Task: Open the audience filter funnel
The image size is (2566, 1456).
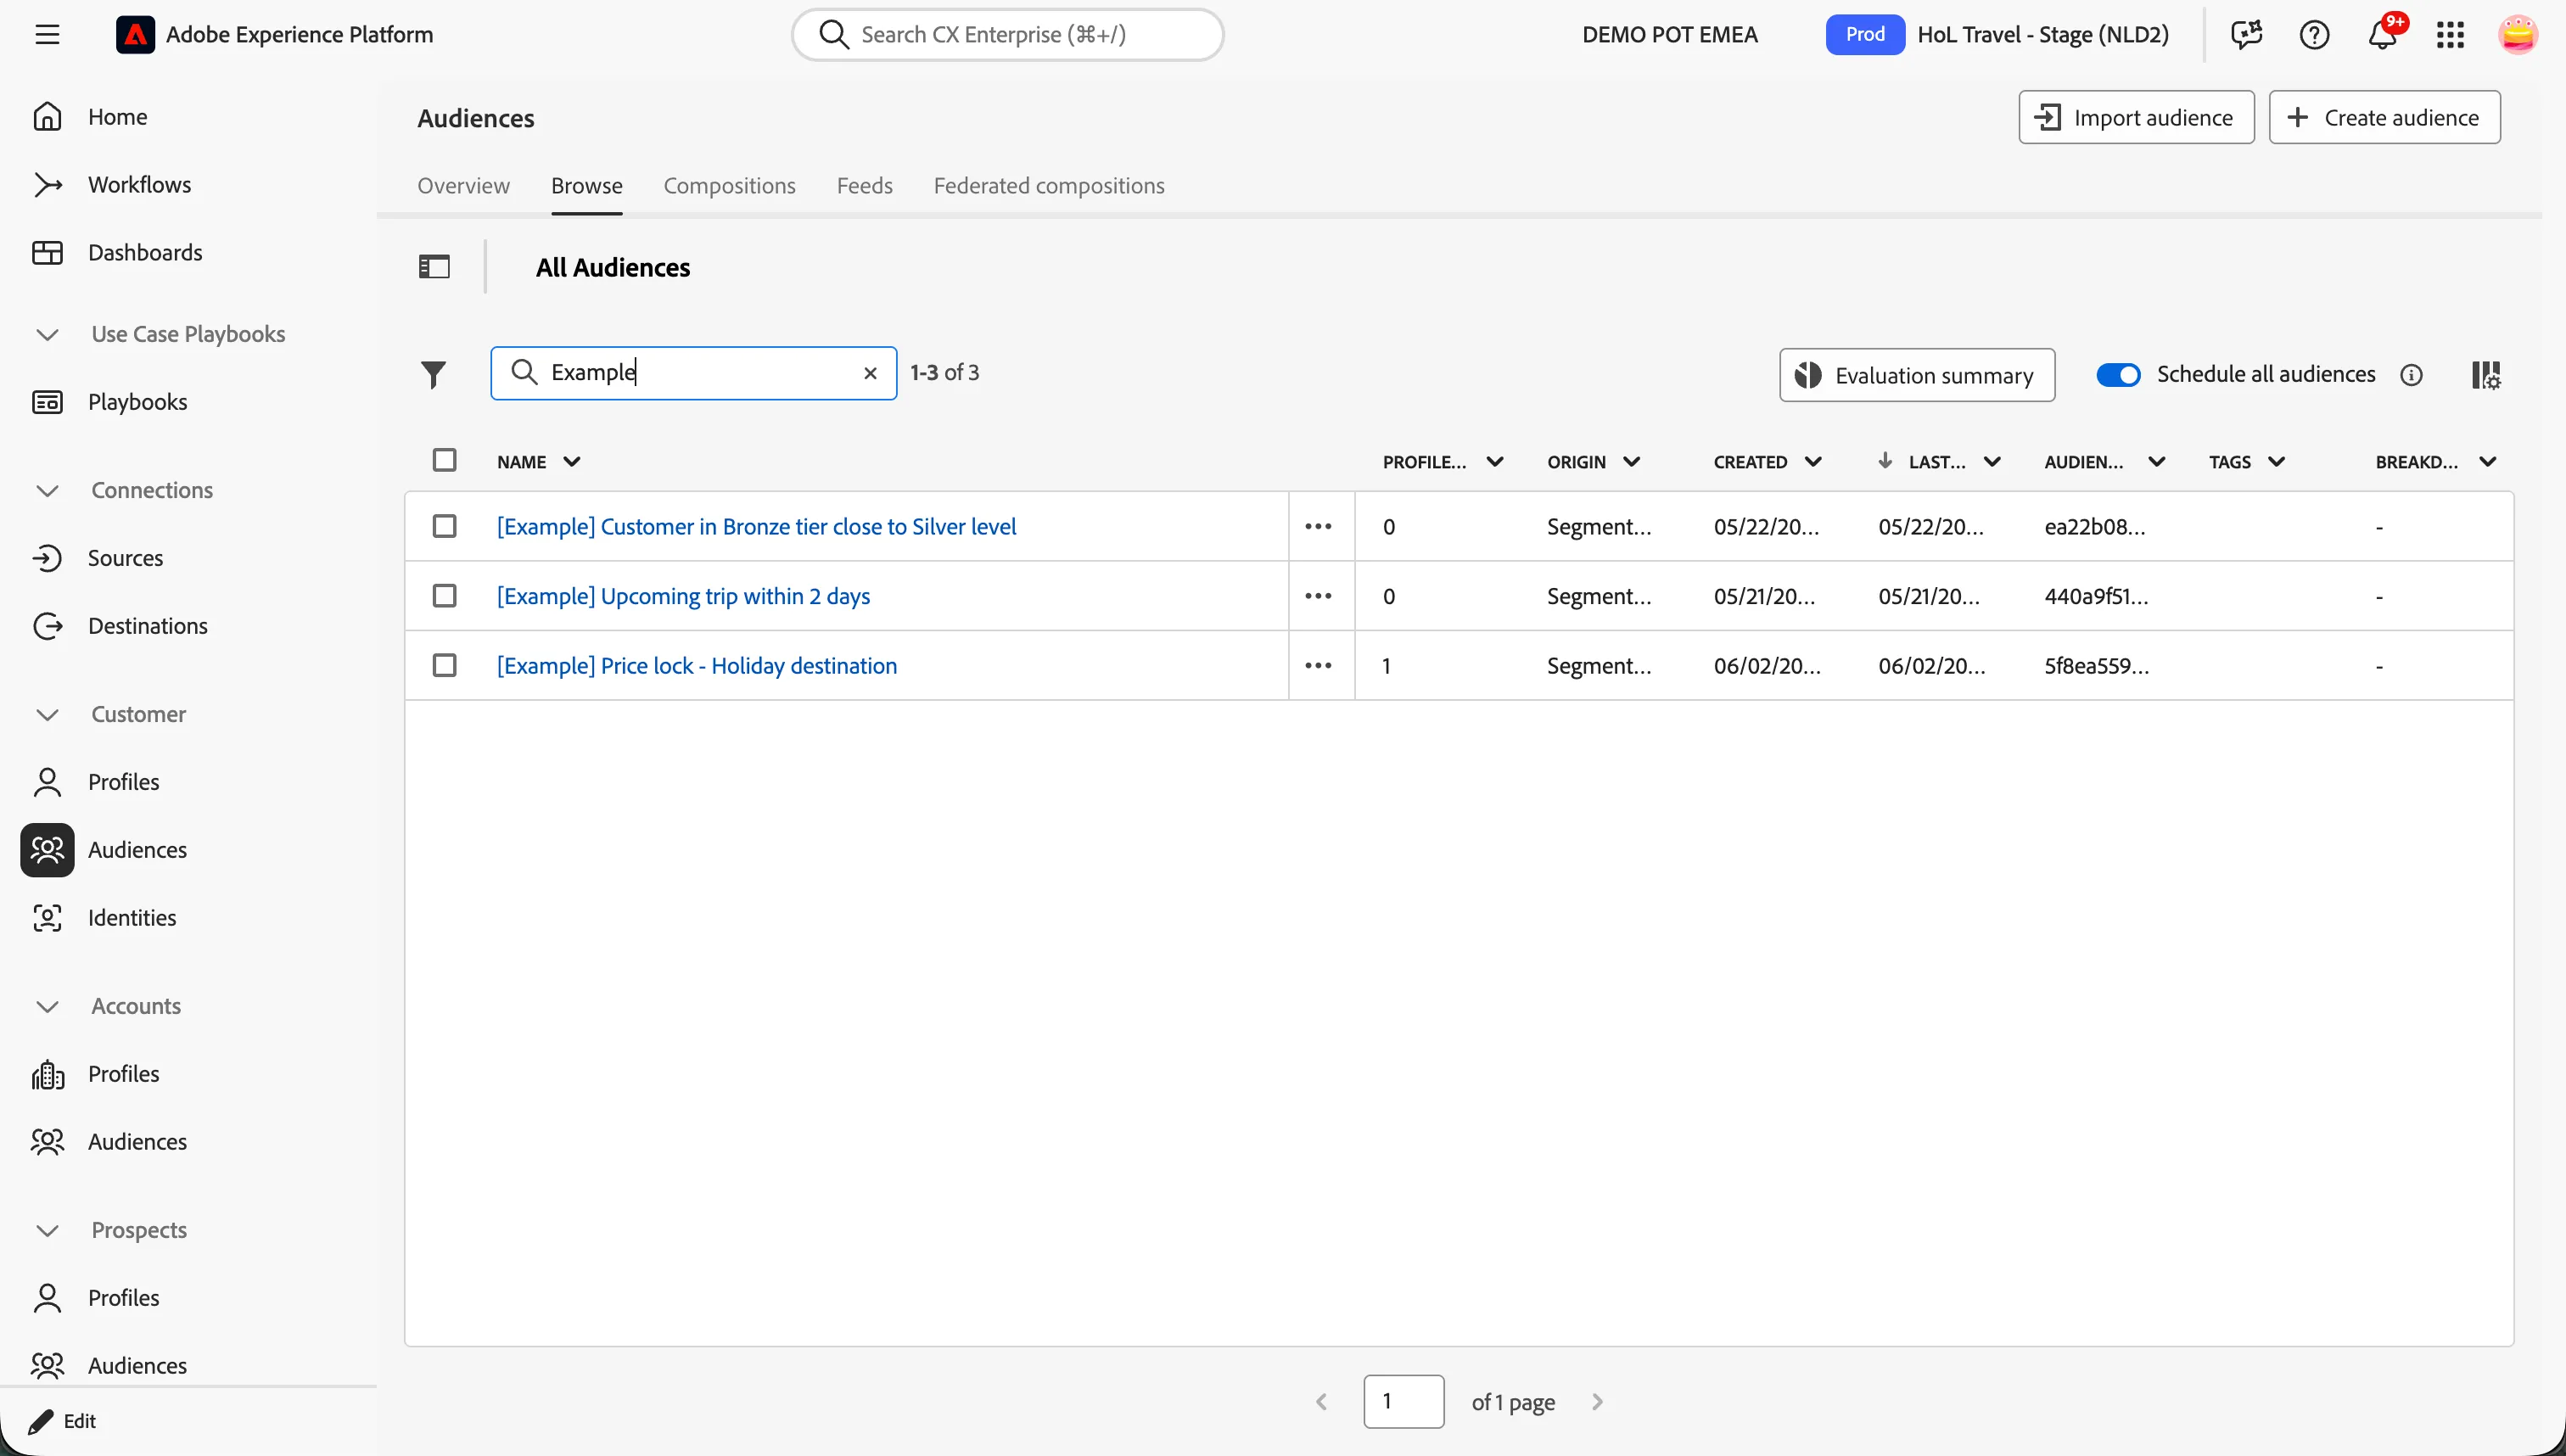Action: [x=433, y=374]
